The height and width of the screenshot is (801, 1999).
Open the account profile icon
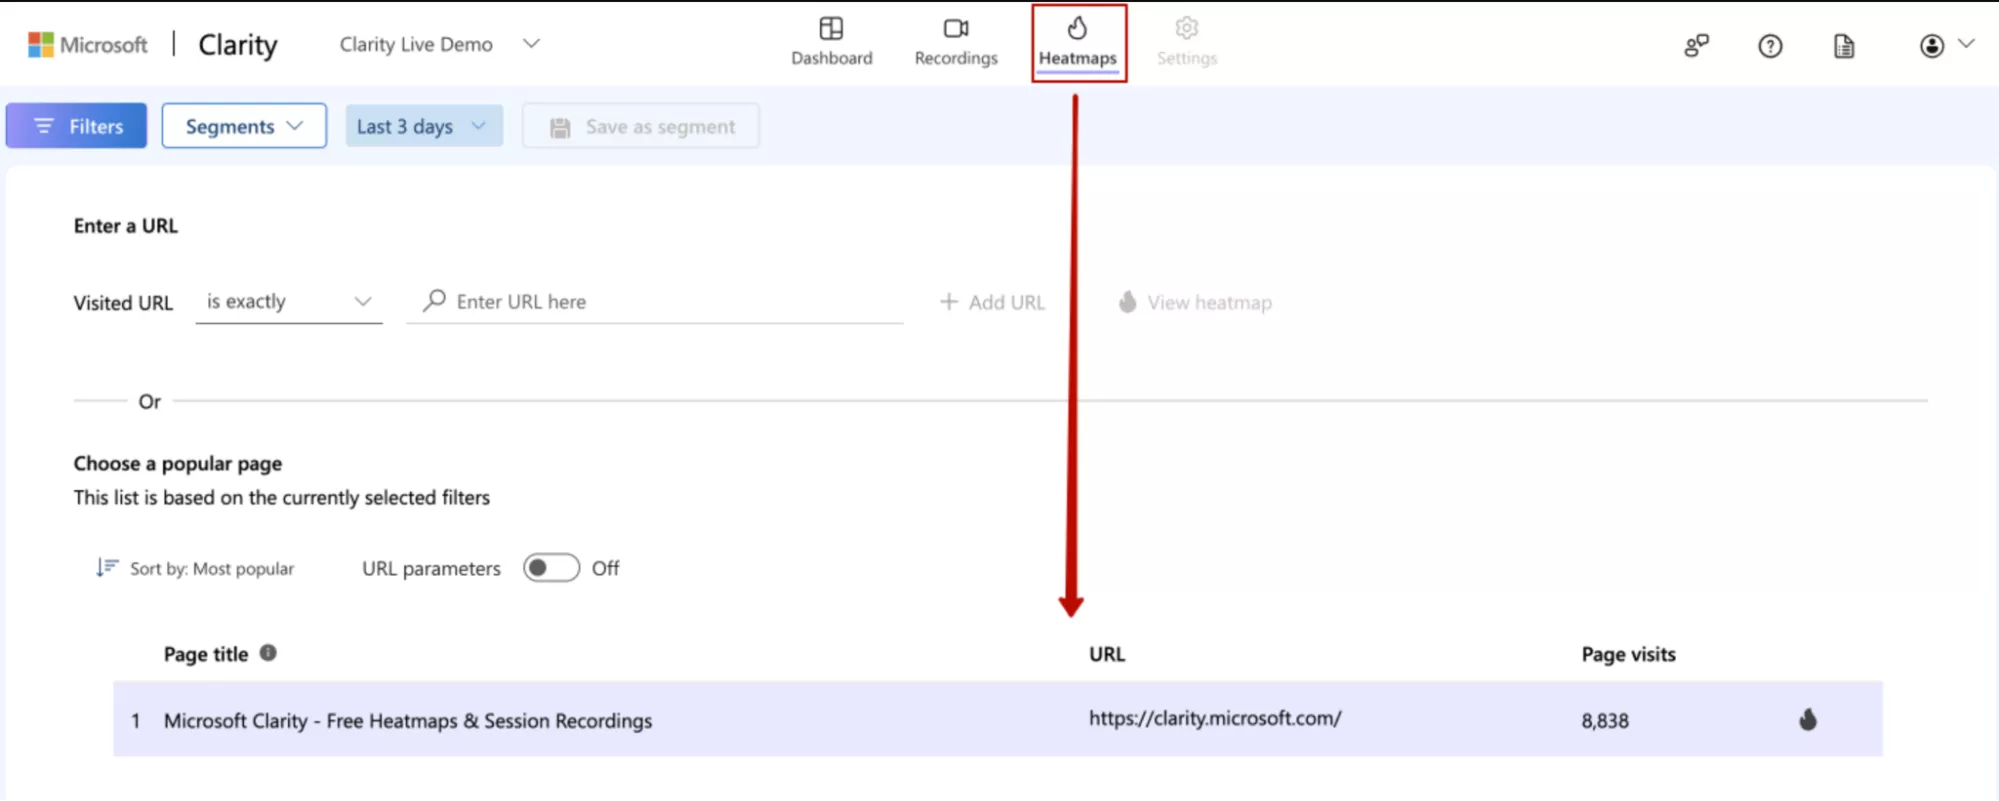click(x=1932, y=46)
